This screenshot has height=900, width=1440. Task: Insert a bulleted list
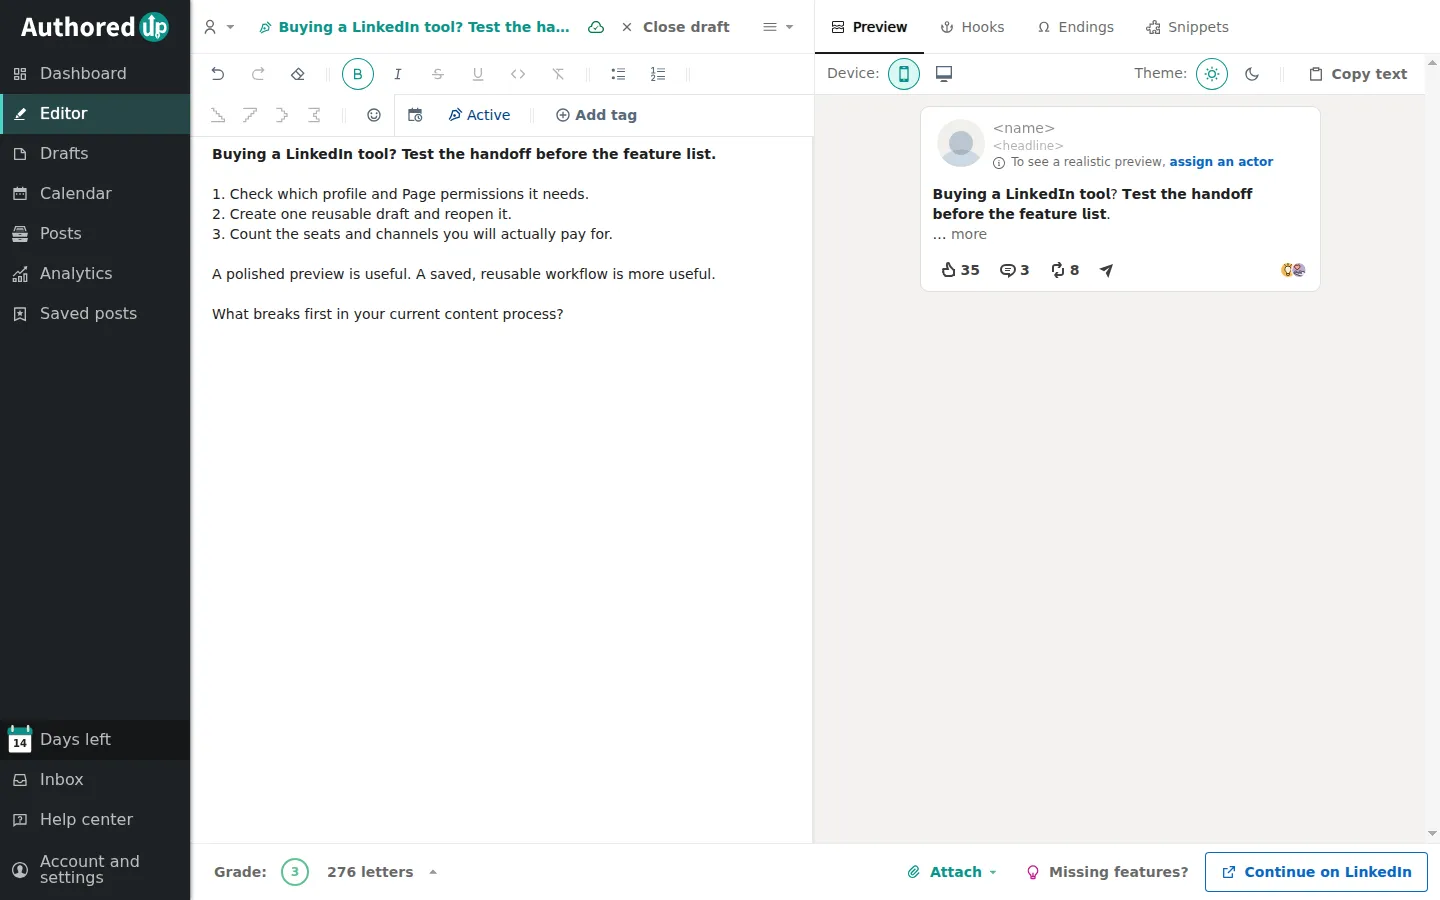[x=618, y=74]
